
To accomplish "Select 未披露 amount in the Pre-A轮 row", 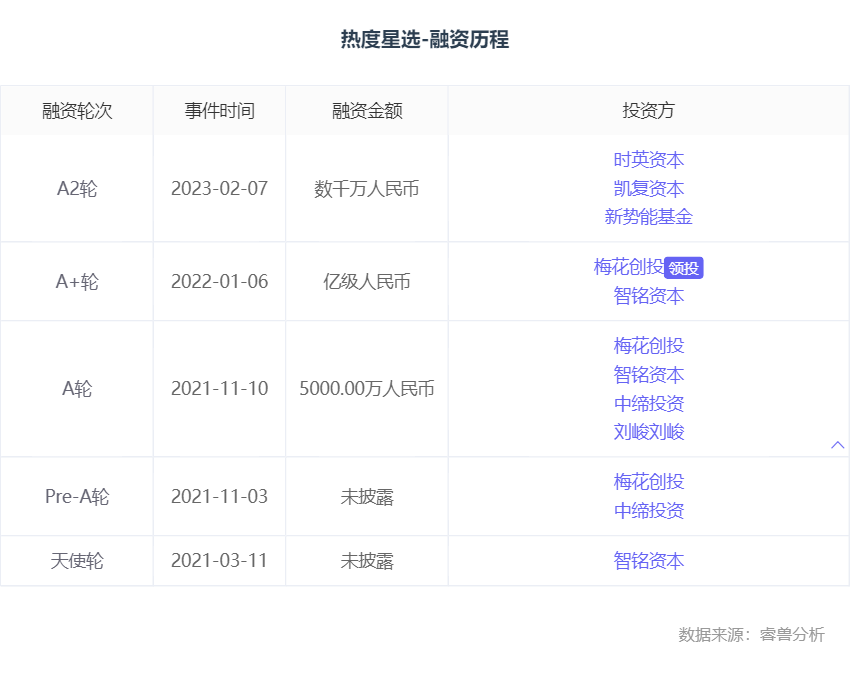I will tap(367, 497).
